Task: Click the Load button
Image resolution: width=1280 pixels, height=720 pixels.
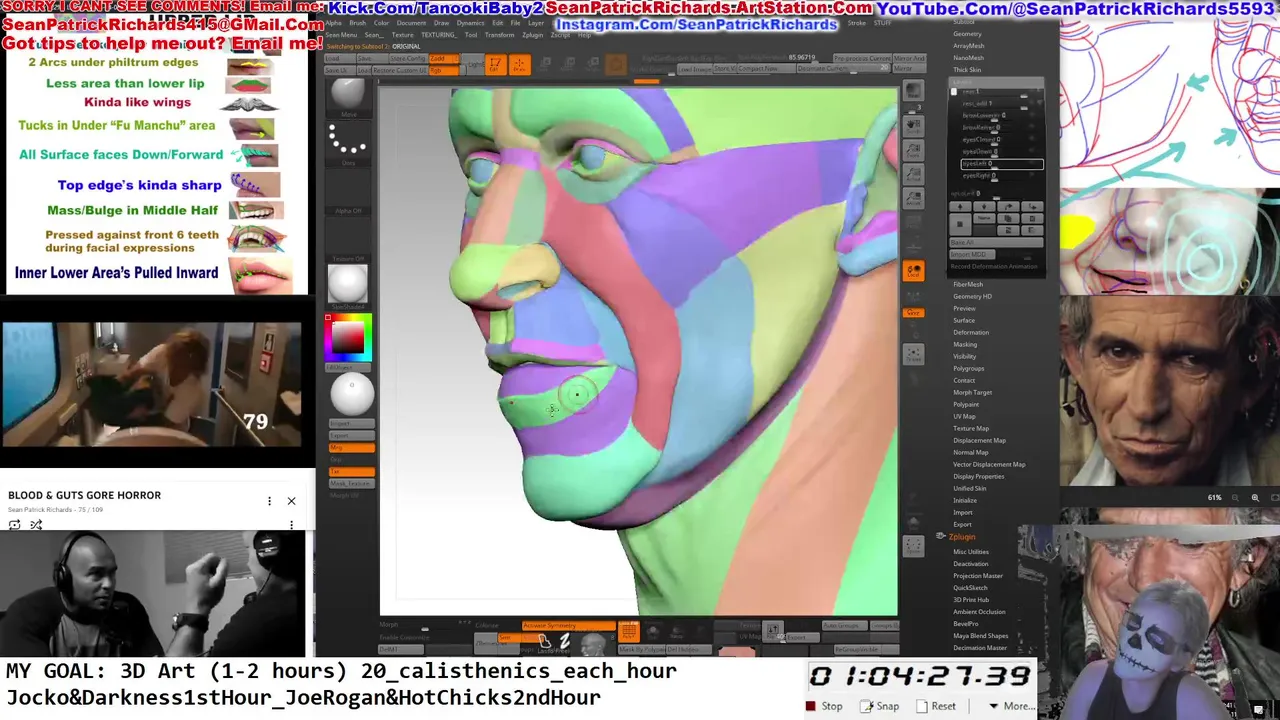Action: (339, 58)
